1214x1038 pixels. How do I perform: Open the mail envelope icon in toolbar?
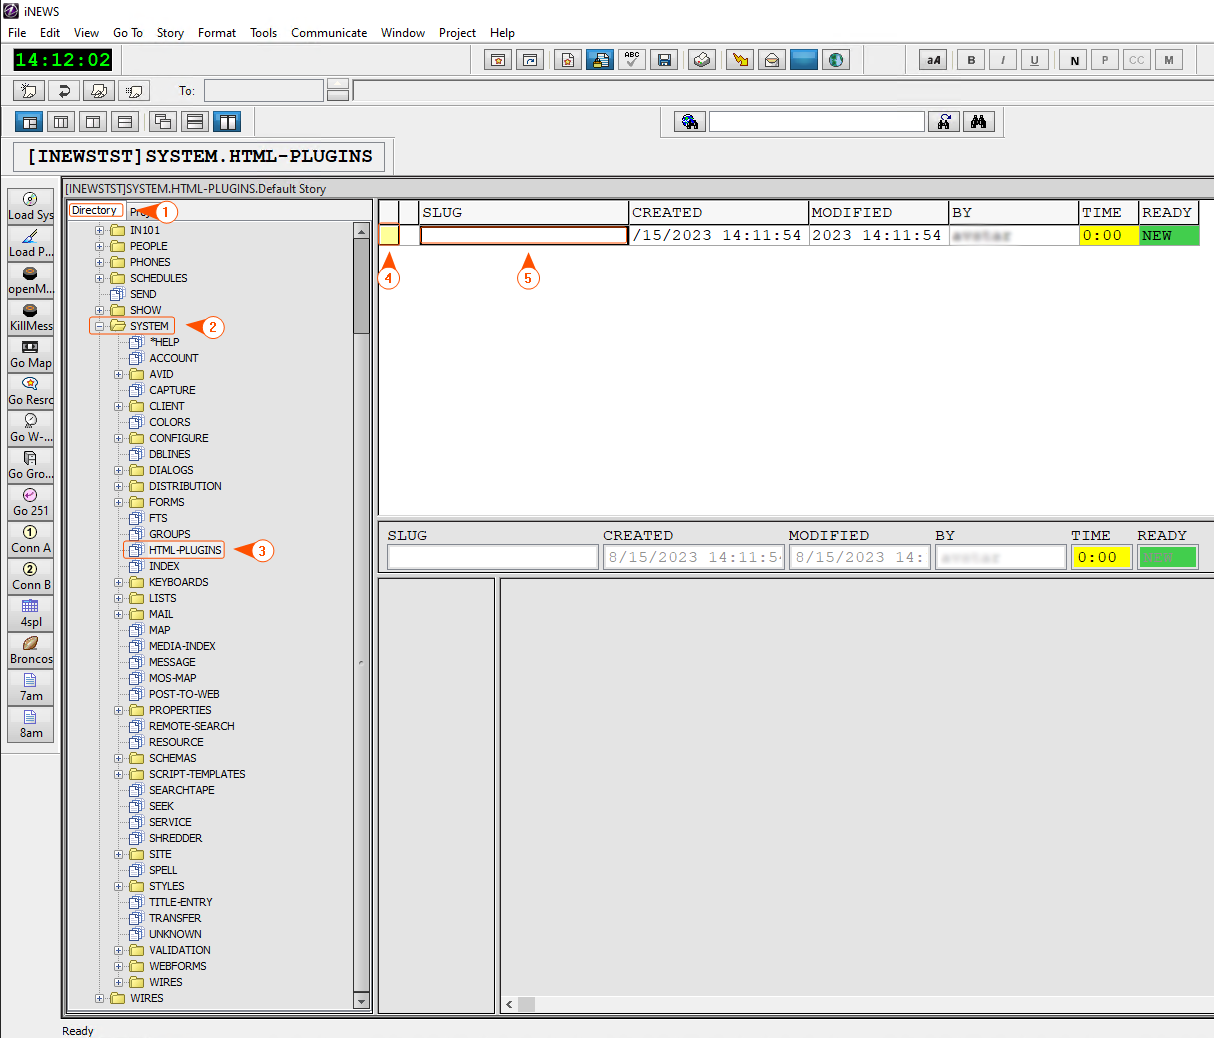[772, 60]
